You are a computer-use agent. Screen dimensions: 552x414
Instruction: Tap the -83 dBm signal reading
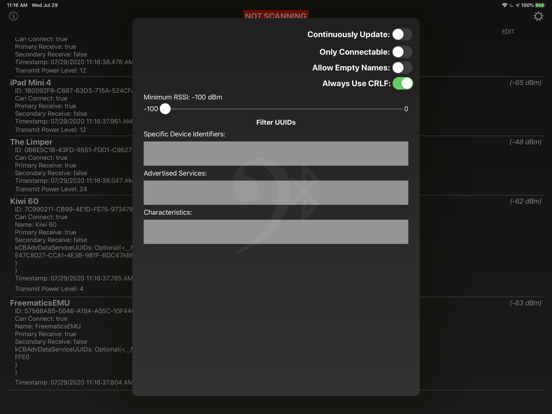tap(525, 303)
